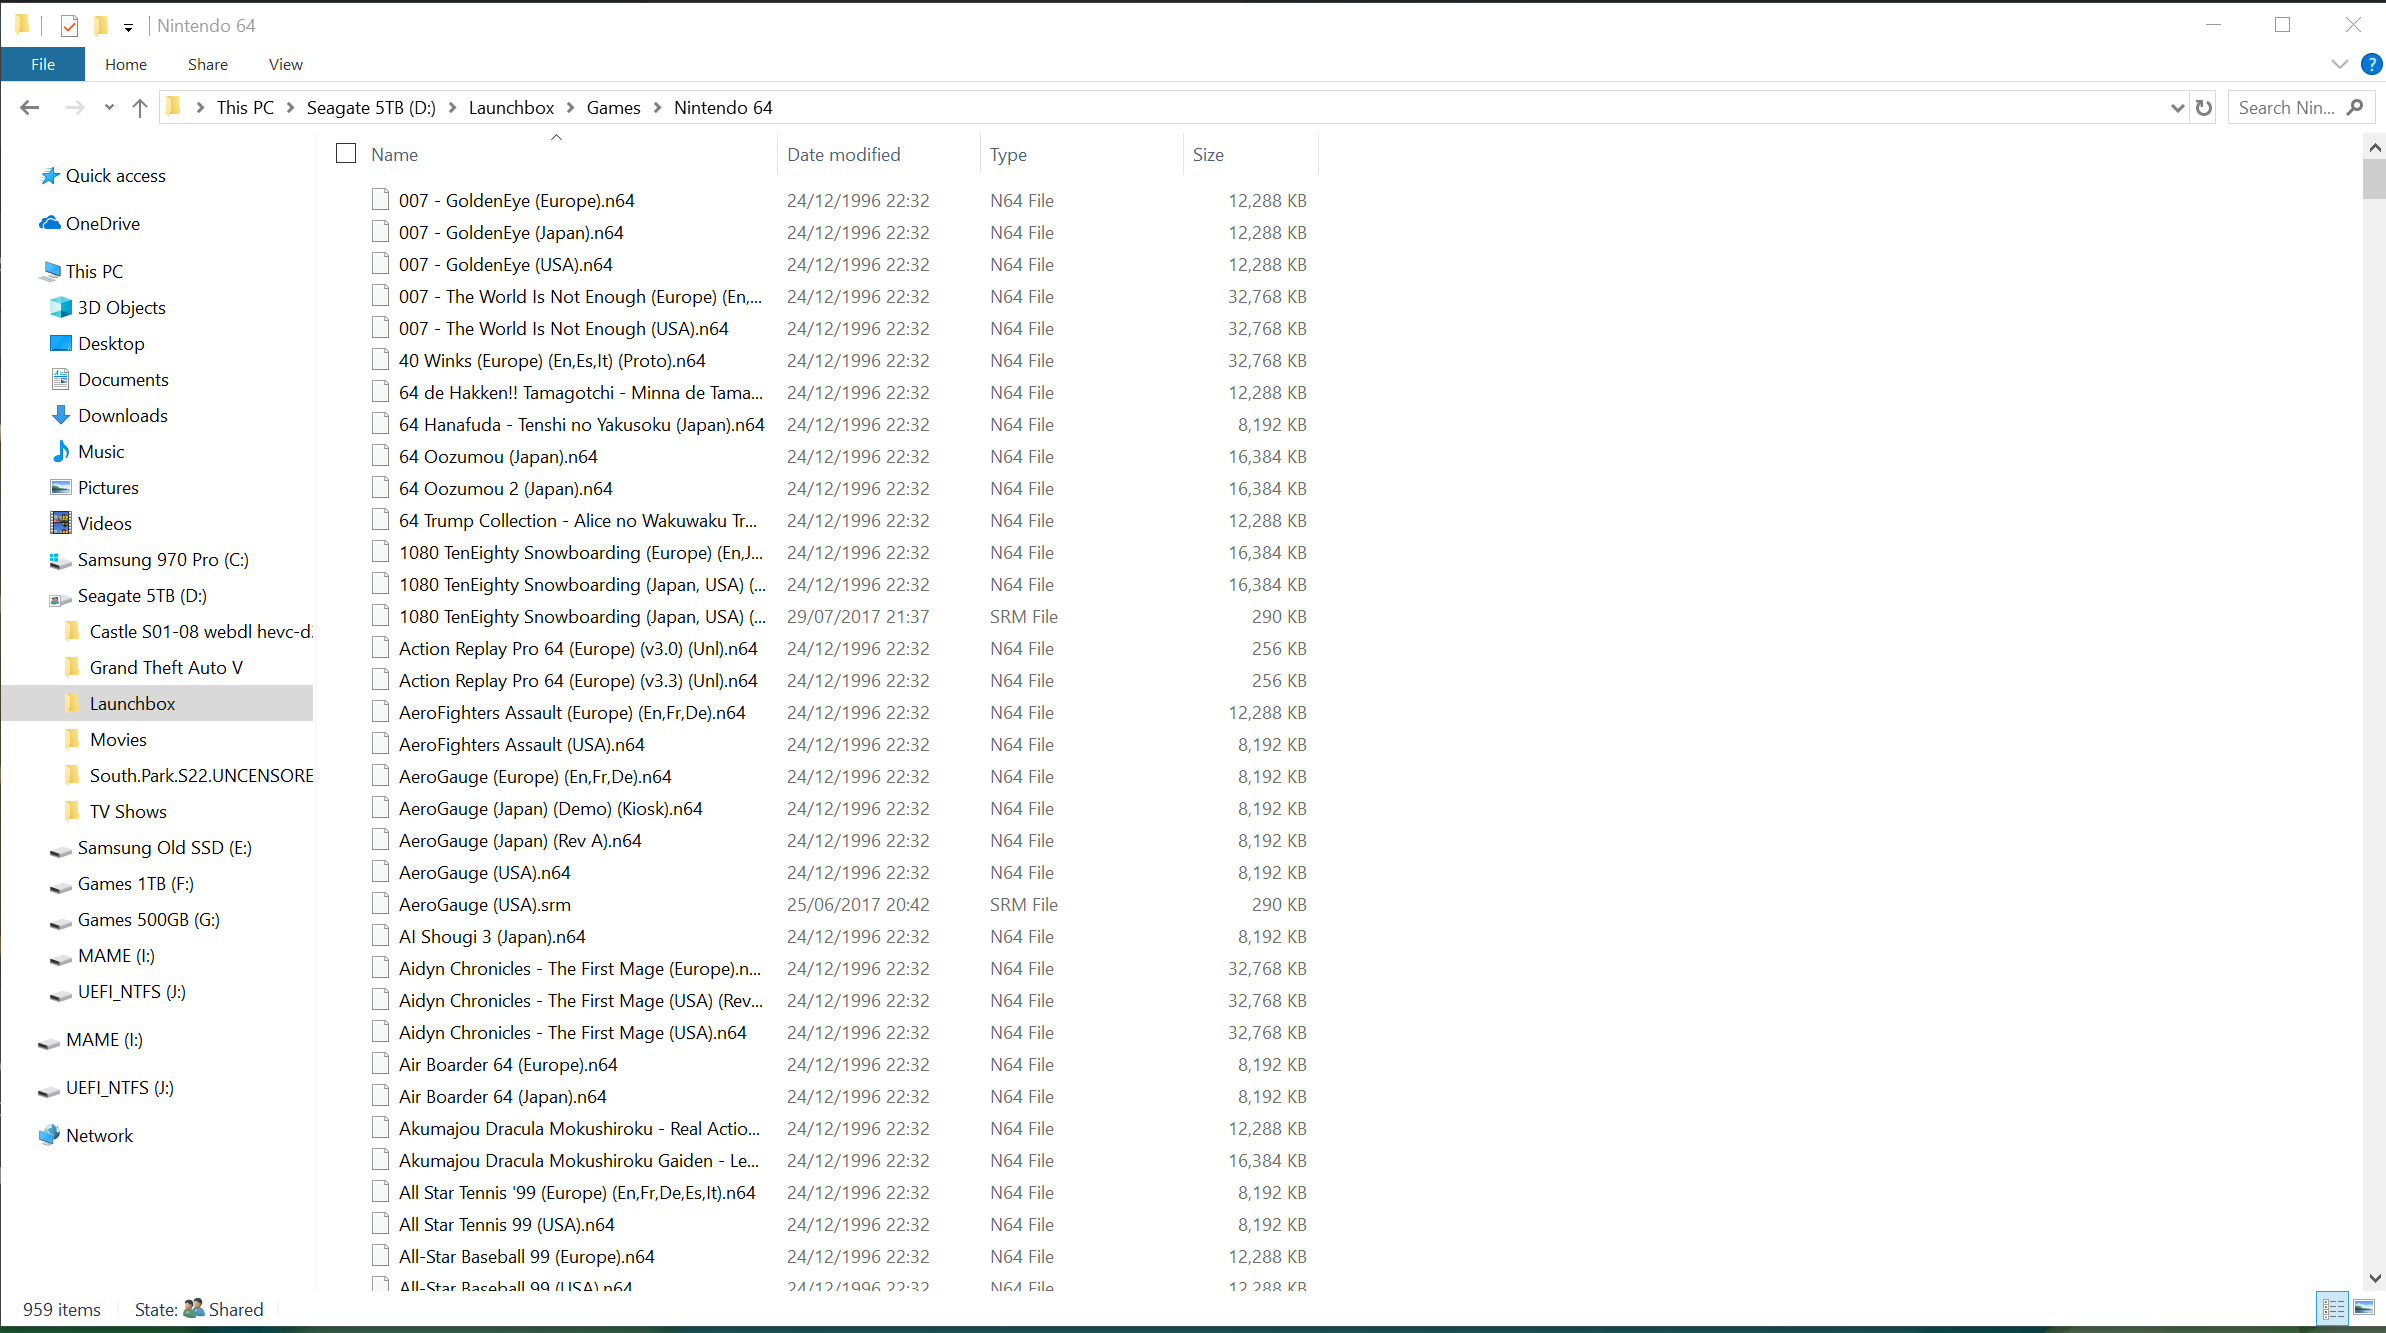This screenshot has width=2386, height=1333.
Task: Click file list scrollbar up arrow
Action: [2374, 147]
